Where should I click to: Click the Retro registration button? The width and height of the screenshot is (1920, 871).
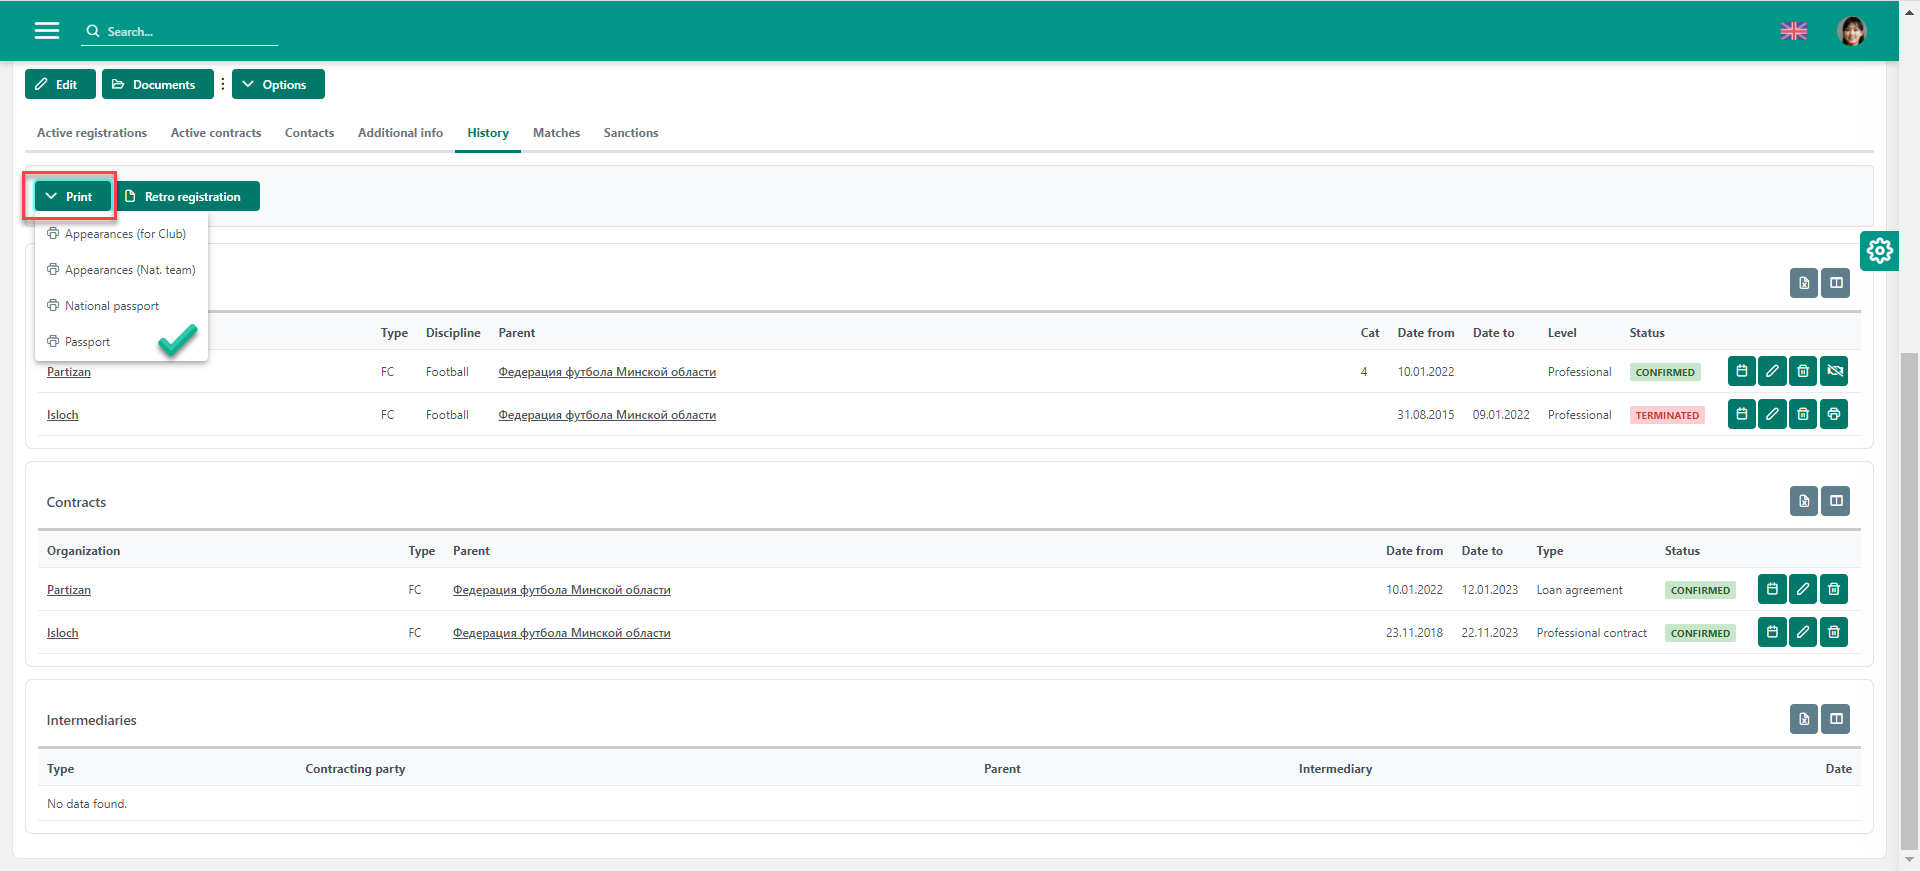[x=189, y=197]
